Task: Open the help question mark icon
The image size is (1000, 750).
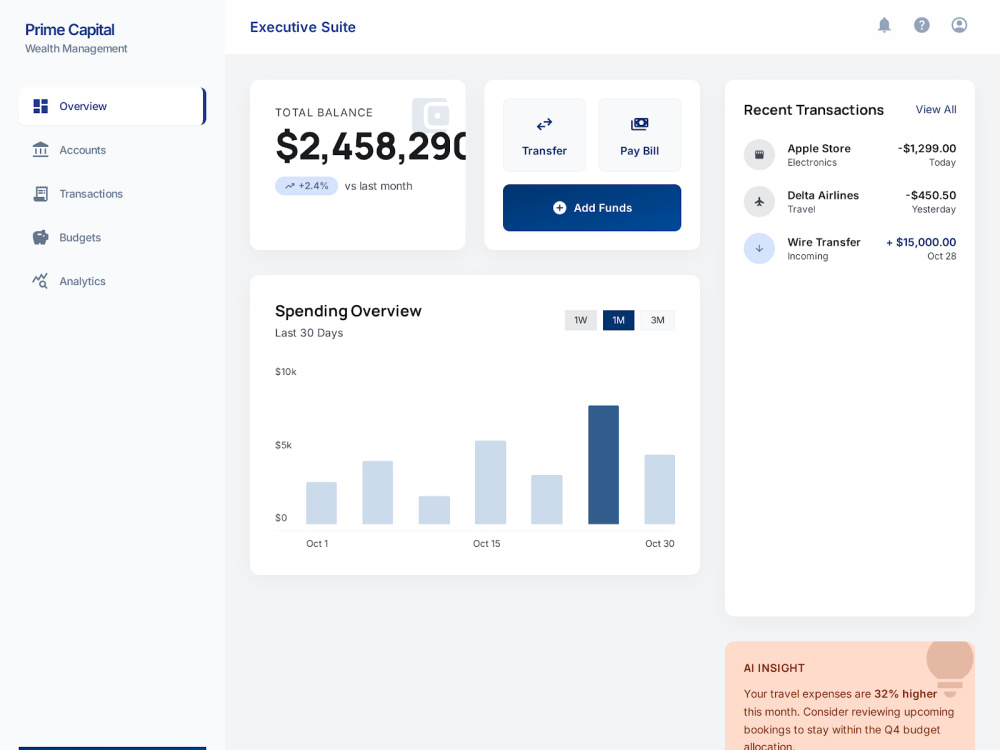Action: [922, 25]
